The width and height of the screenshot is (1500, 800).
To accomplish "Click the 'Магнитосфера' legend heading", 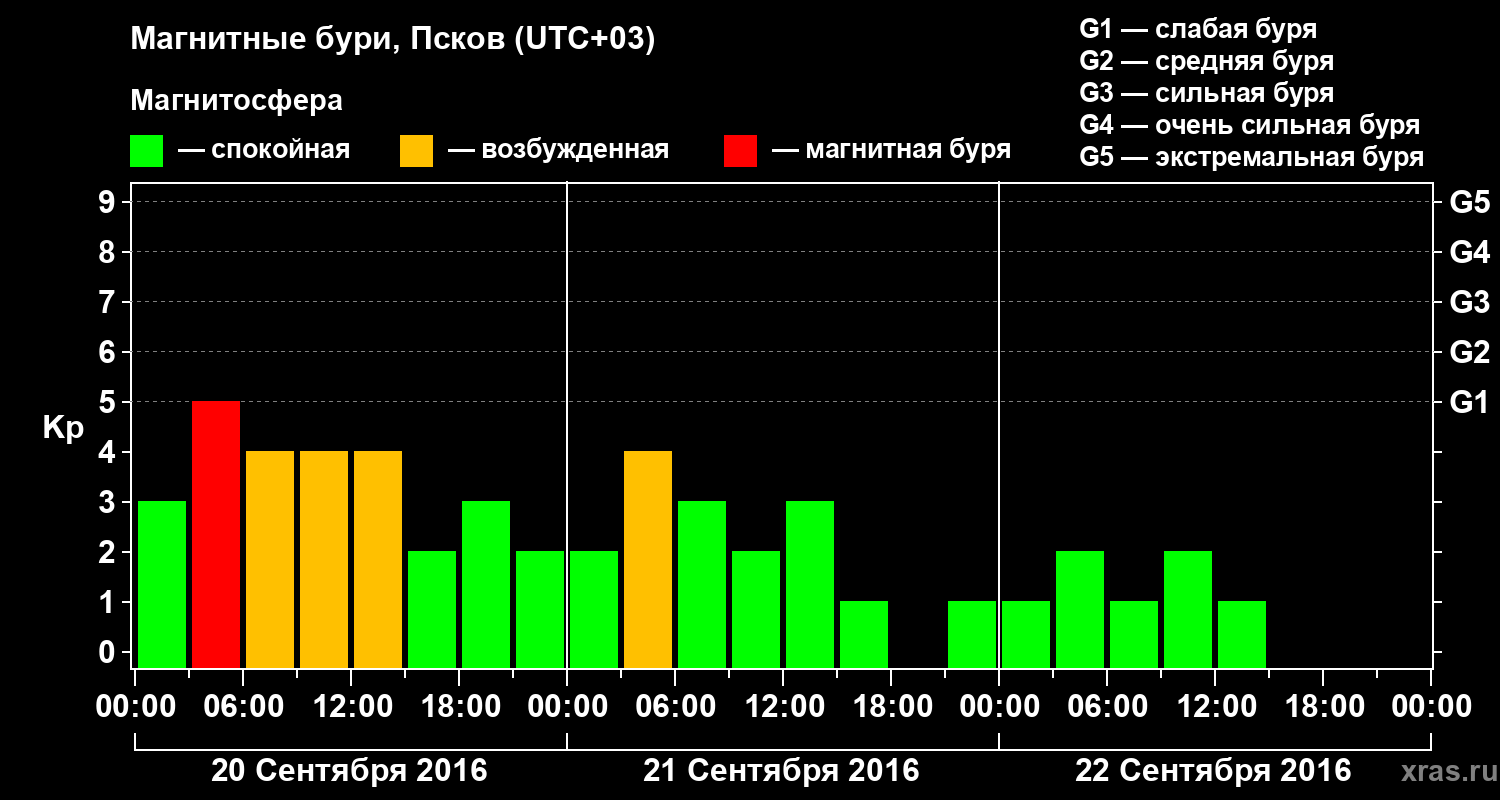I will click(x=236, y=101).
